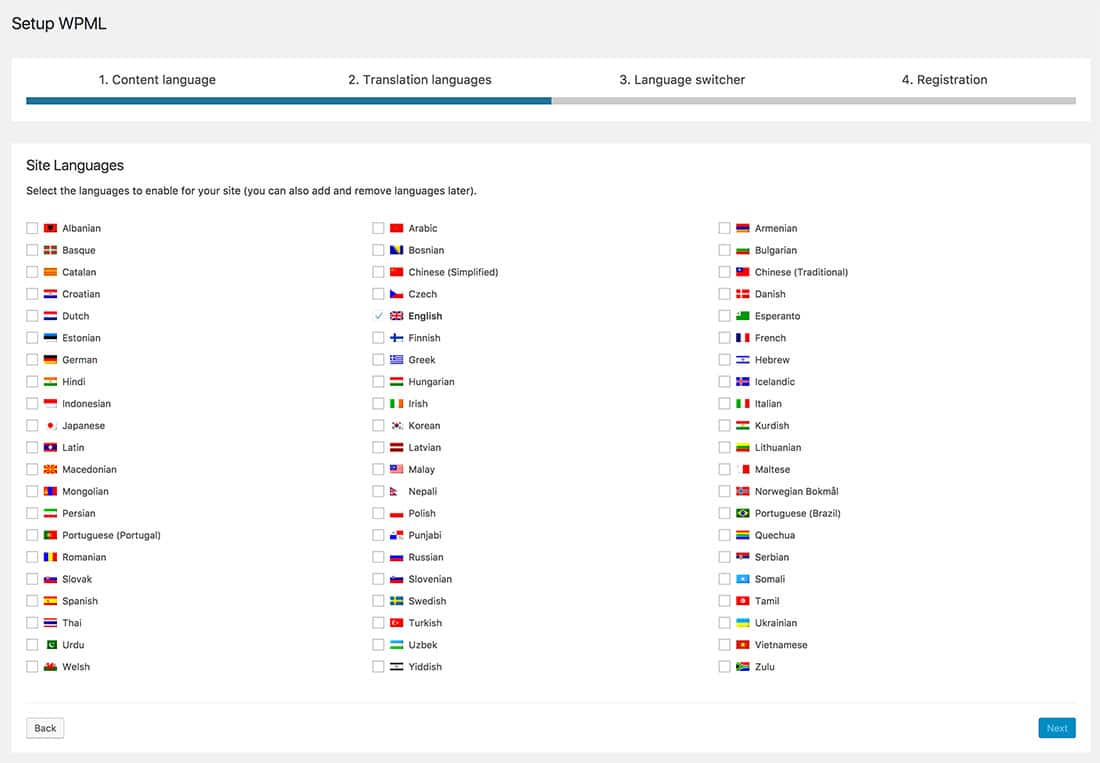
Task: Click the Somali language label
Action: [x=770, y=579]
